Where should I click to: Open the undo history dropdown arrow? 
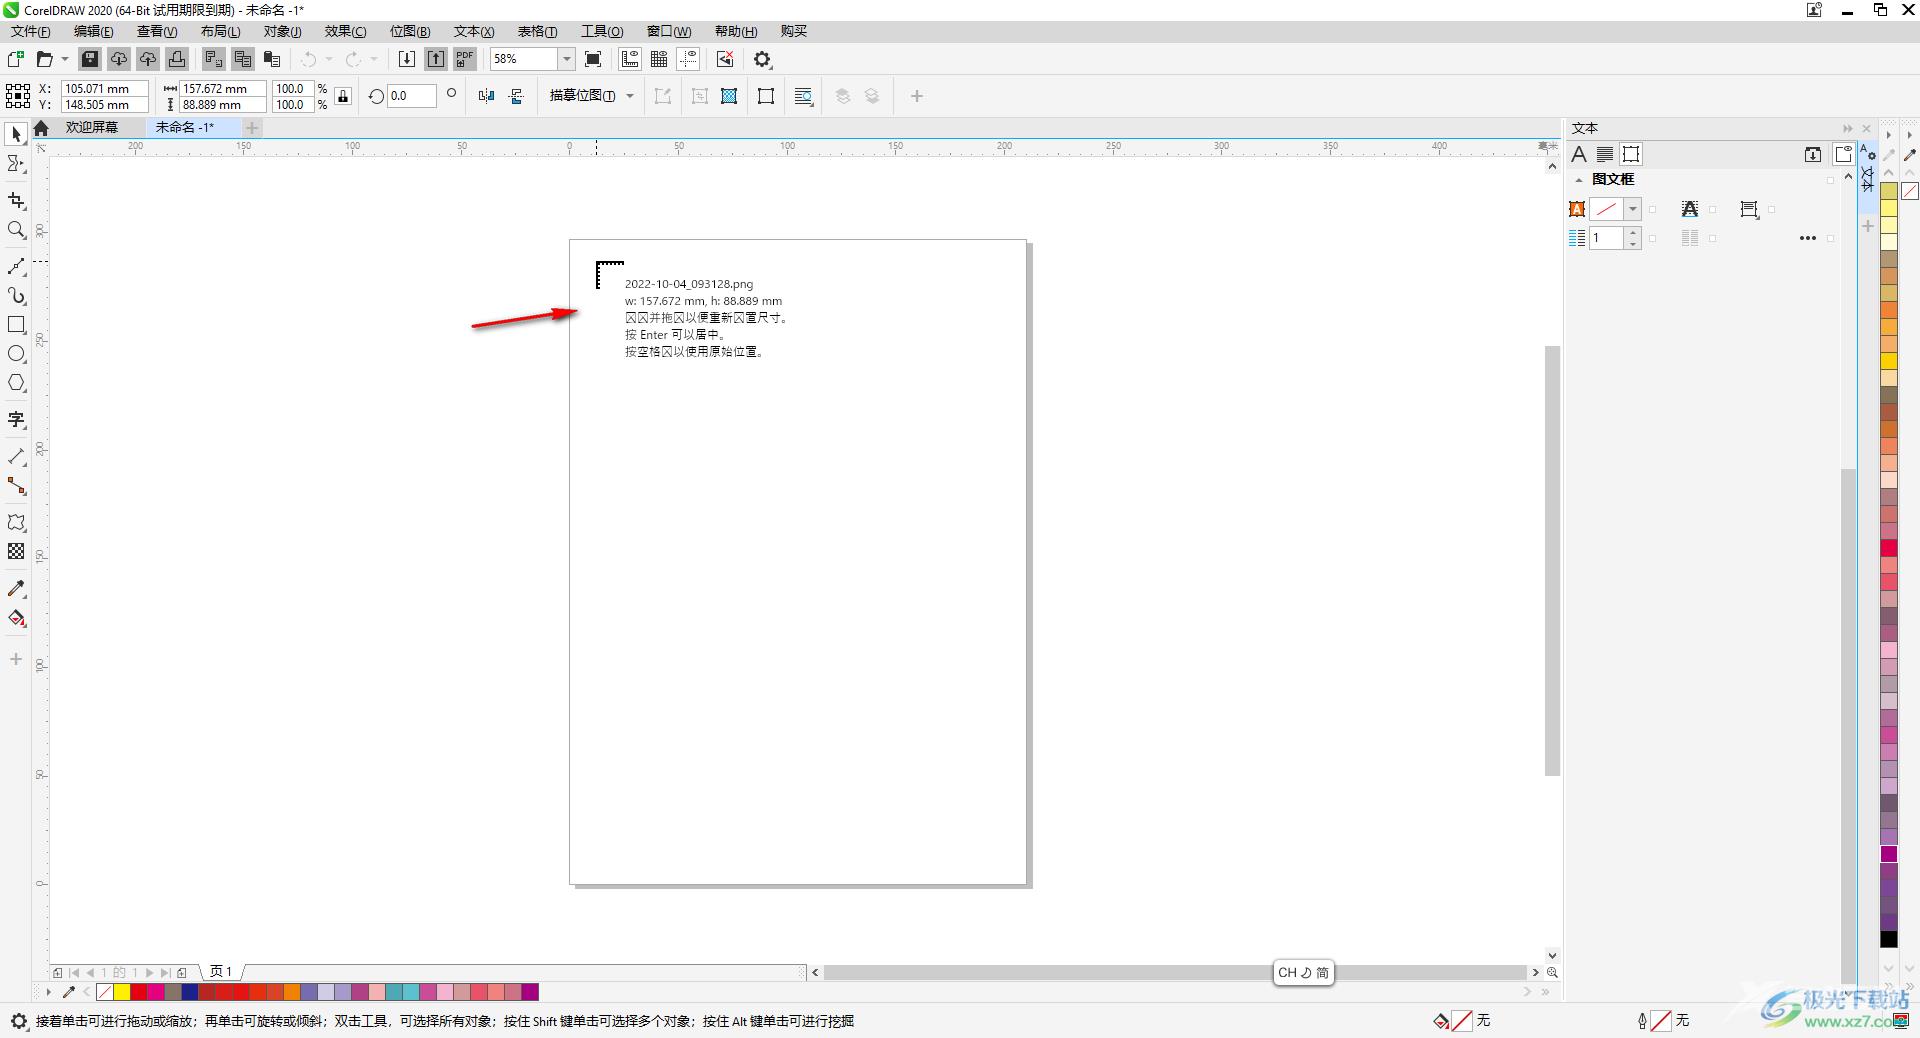[x=329, y=59]
